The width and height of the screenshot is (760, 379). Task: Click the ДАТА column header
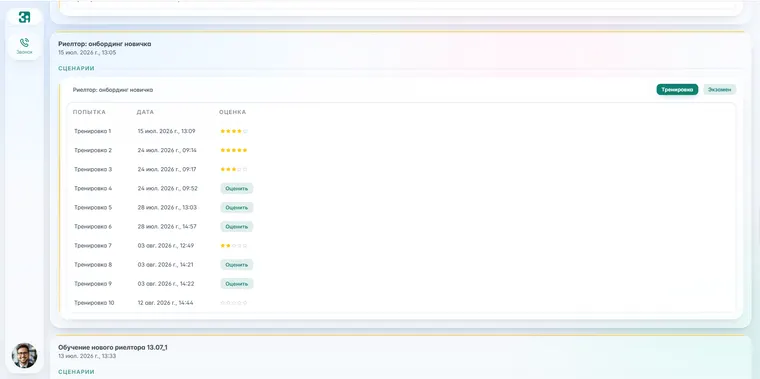tap(145, 112)
